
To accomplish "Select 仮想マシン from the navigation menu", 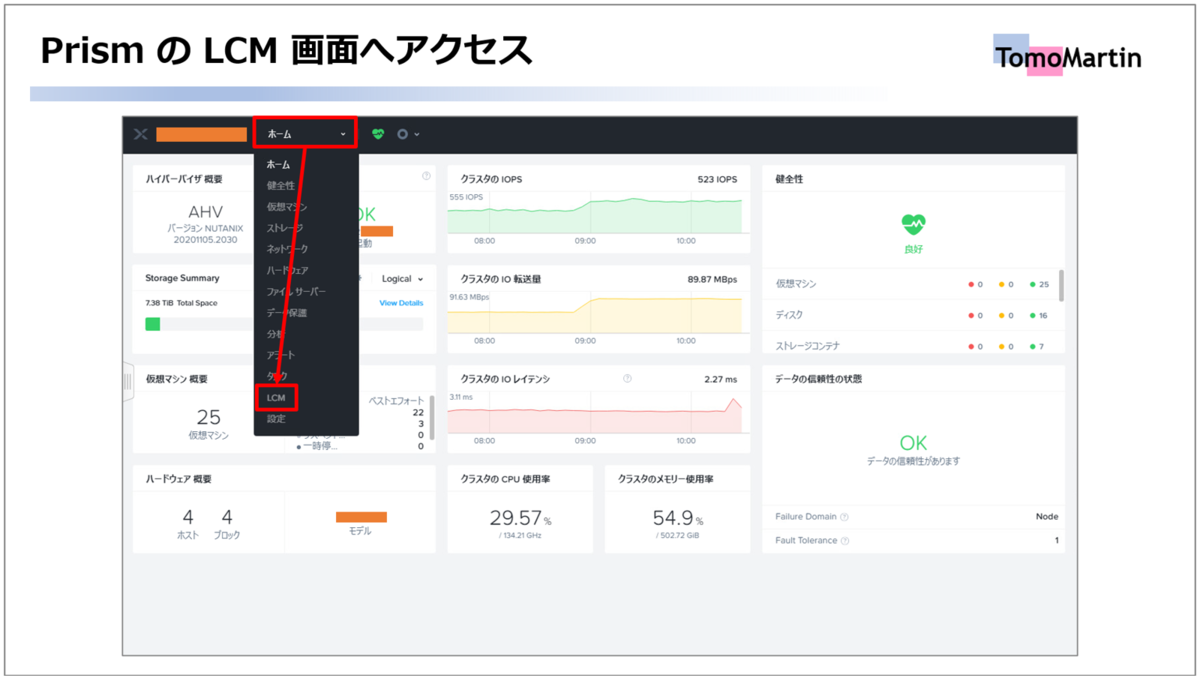I will pyautogui.click(x=287, y=207).
